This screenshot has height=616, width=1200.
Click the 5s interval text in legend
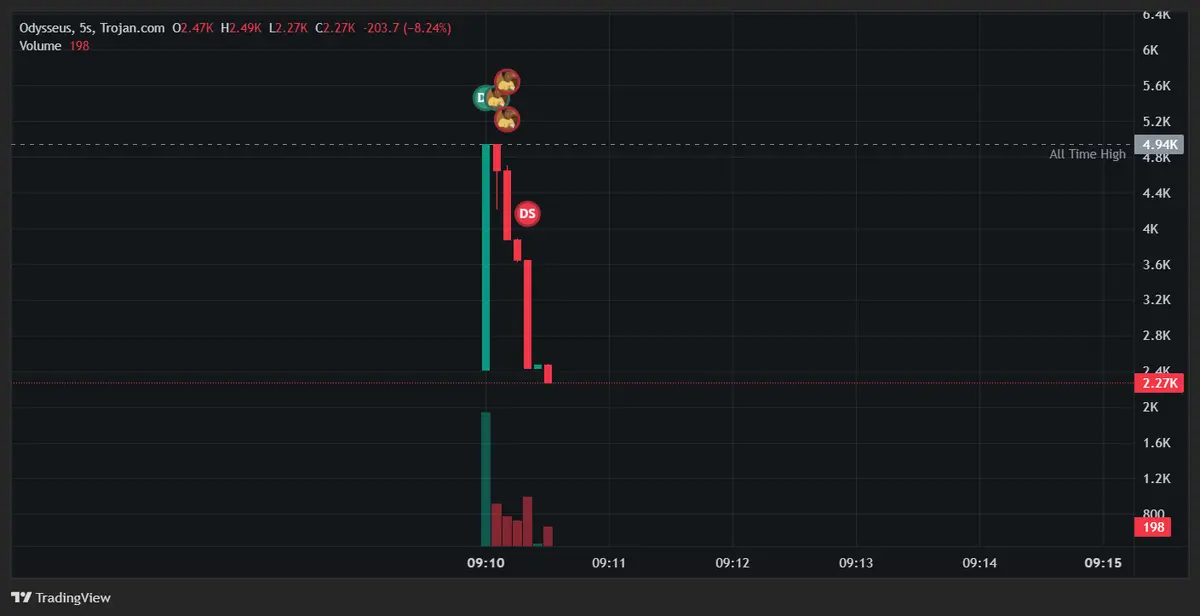coord(85,28)
